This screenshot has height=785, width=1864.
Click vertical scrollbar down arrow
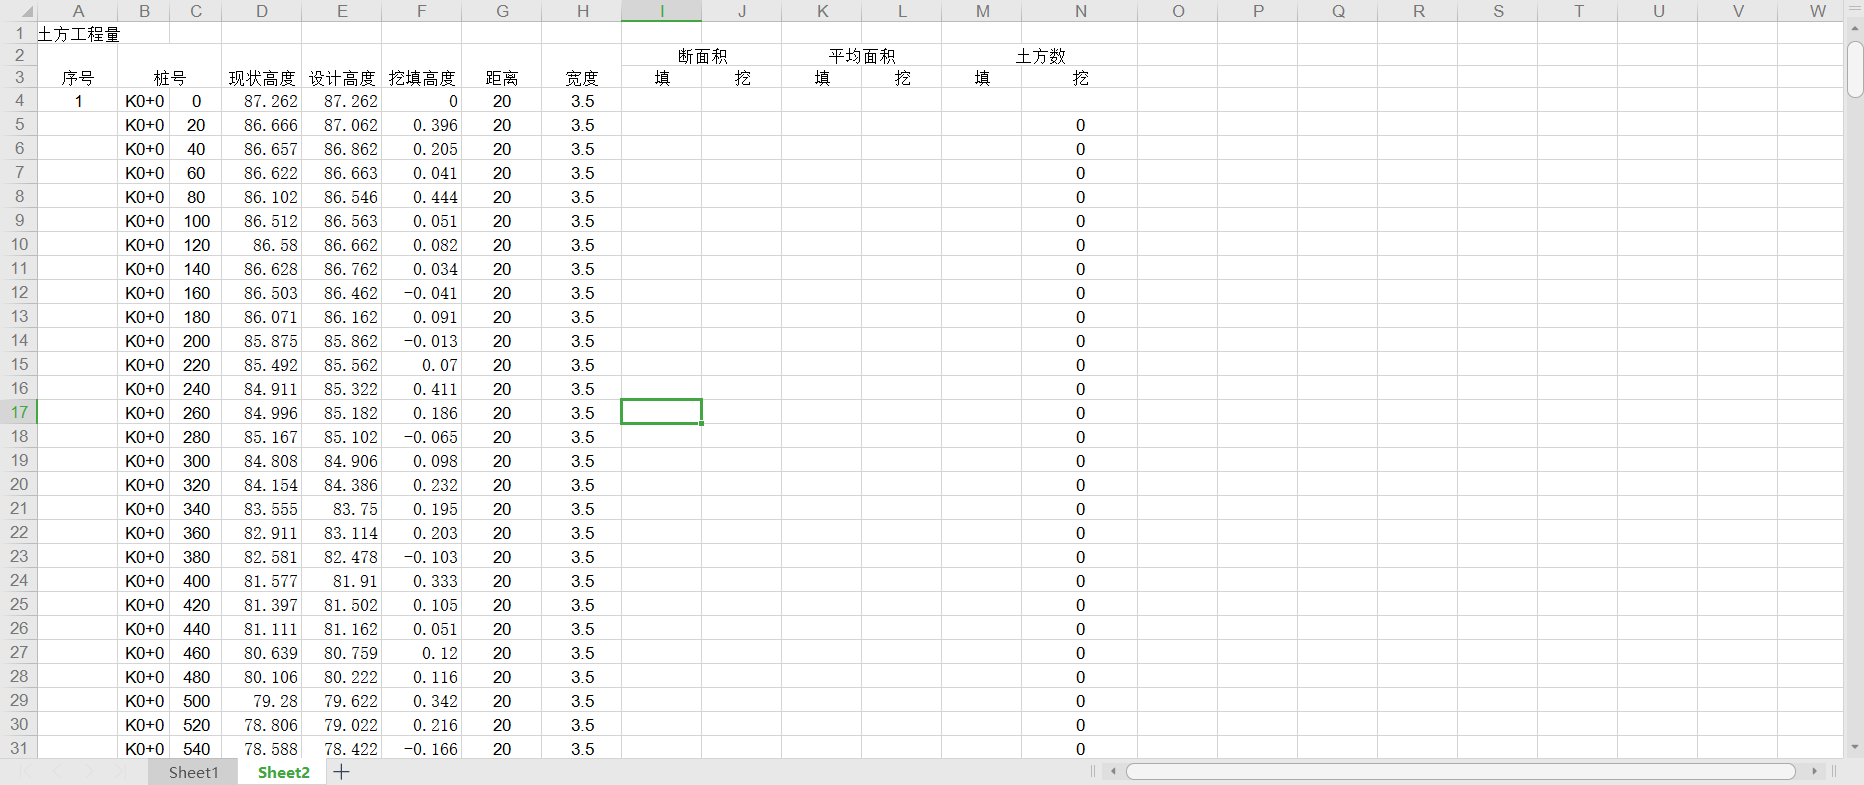coord(1855,747)
